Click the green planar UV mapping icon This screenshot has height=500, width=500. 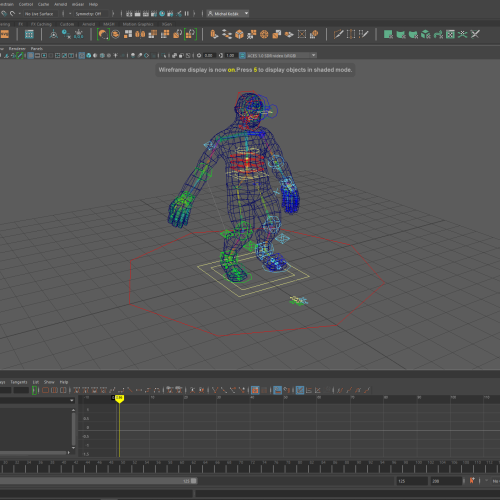[x=388, y=34]
